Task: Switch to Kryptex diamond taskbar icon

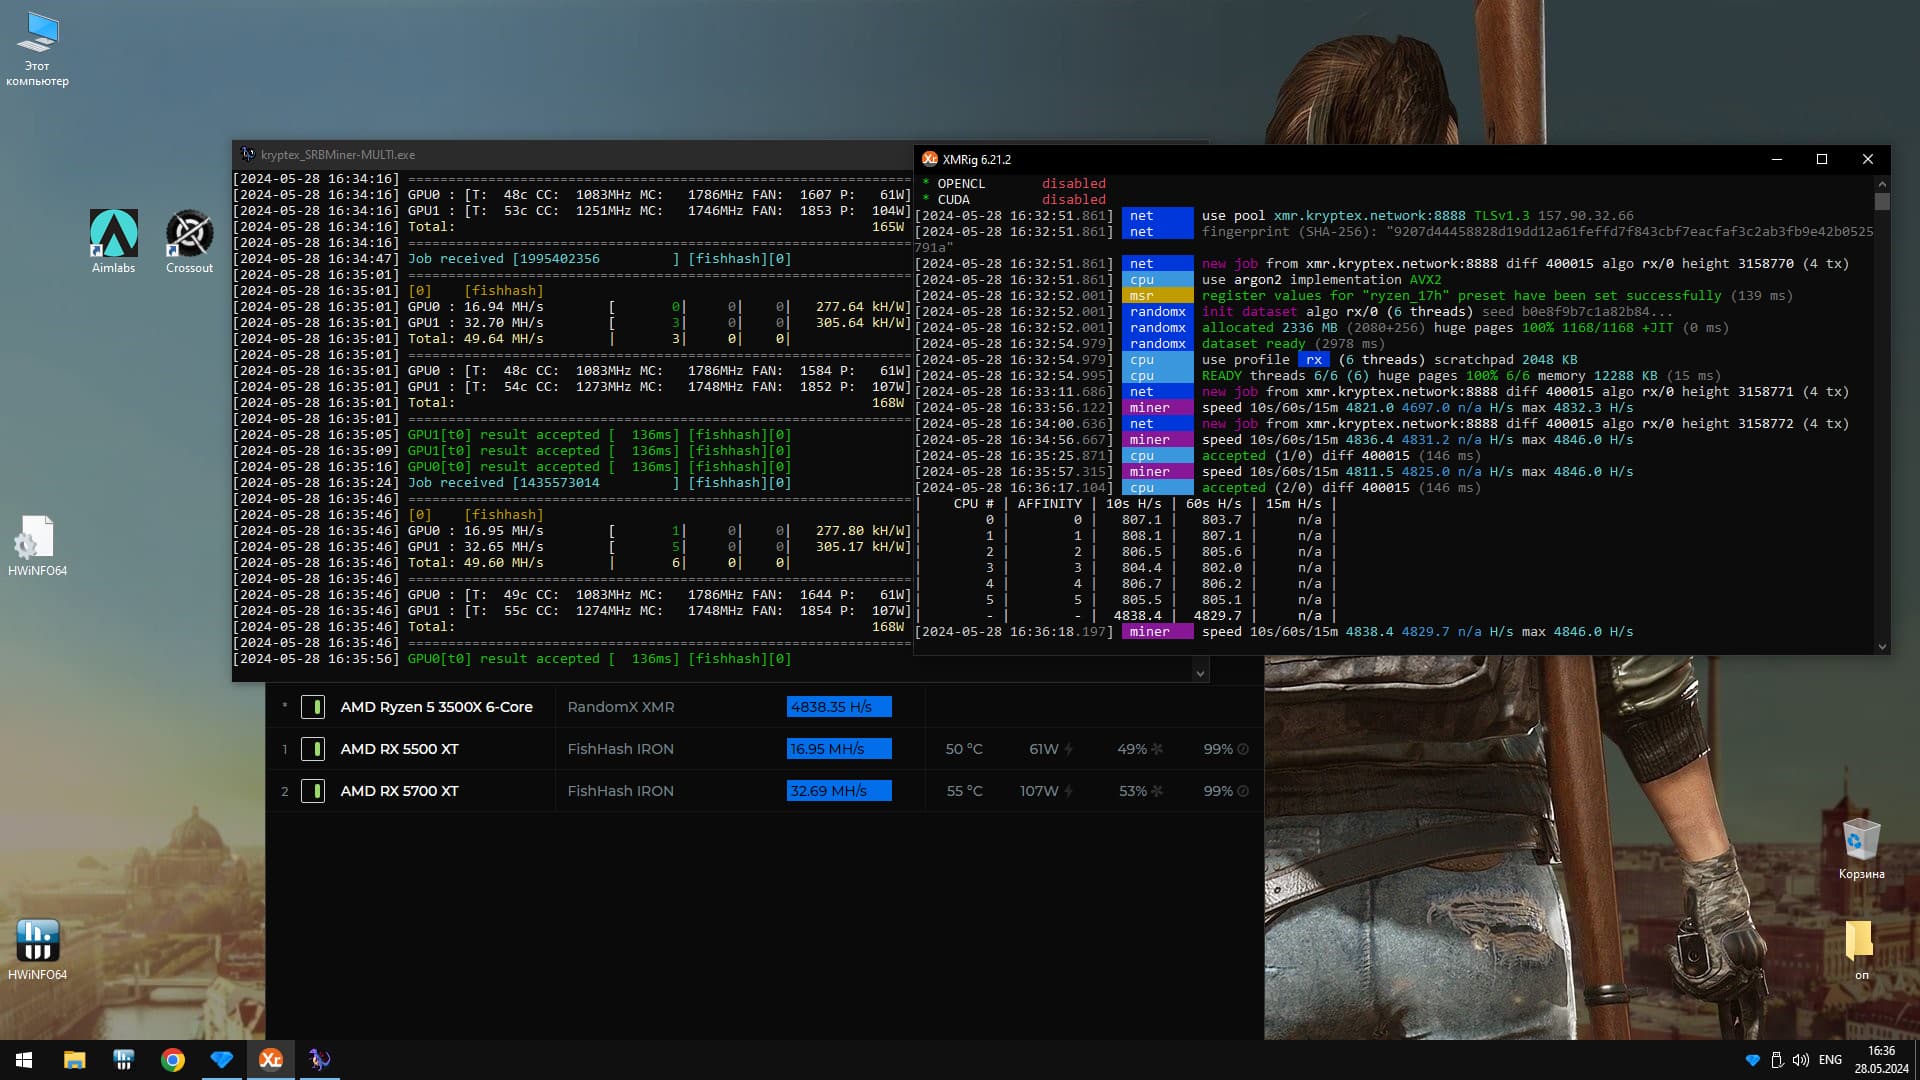Action: 221,1060
